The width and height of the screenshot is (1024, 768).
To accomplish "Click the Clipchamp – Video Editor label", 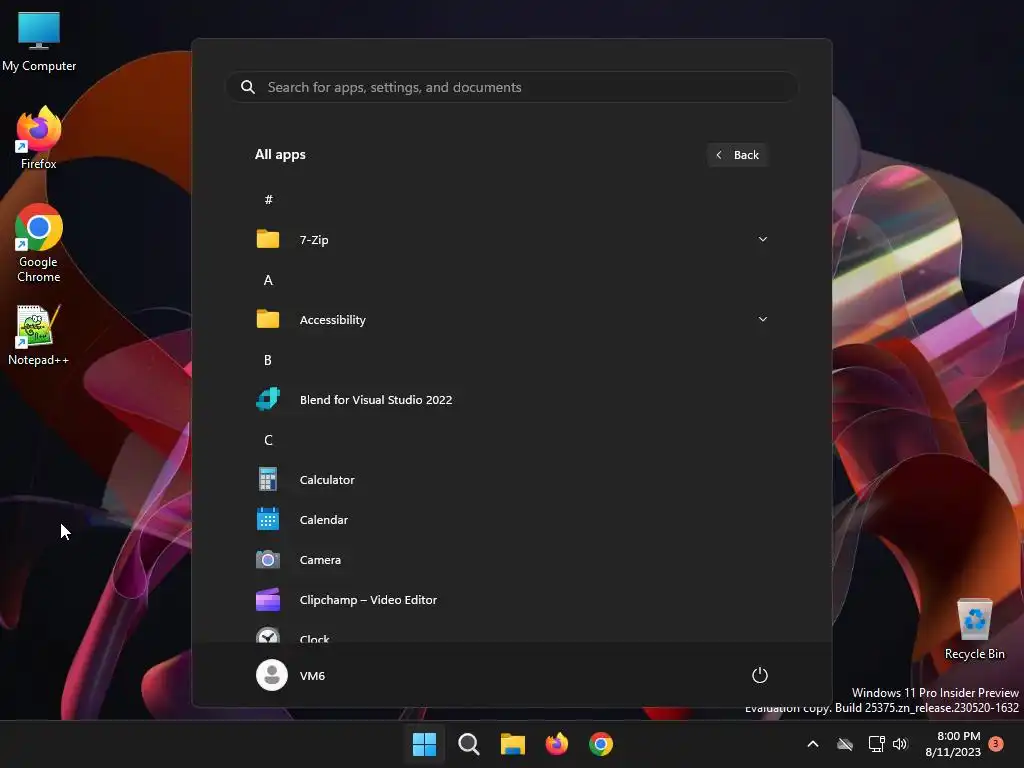I will pos(368,600).
